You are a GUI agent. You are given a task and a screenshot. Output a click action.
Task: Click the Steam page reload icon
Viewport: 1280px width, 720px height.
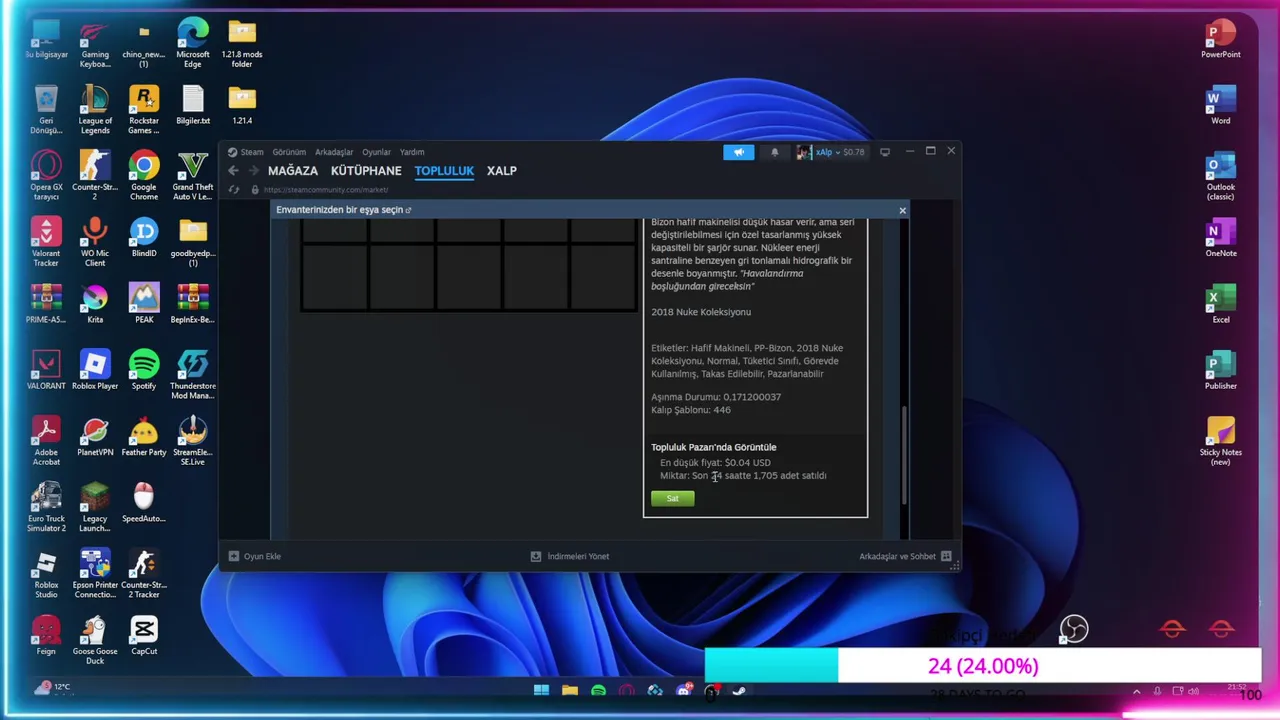(234, 189)
